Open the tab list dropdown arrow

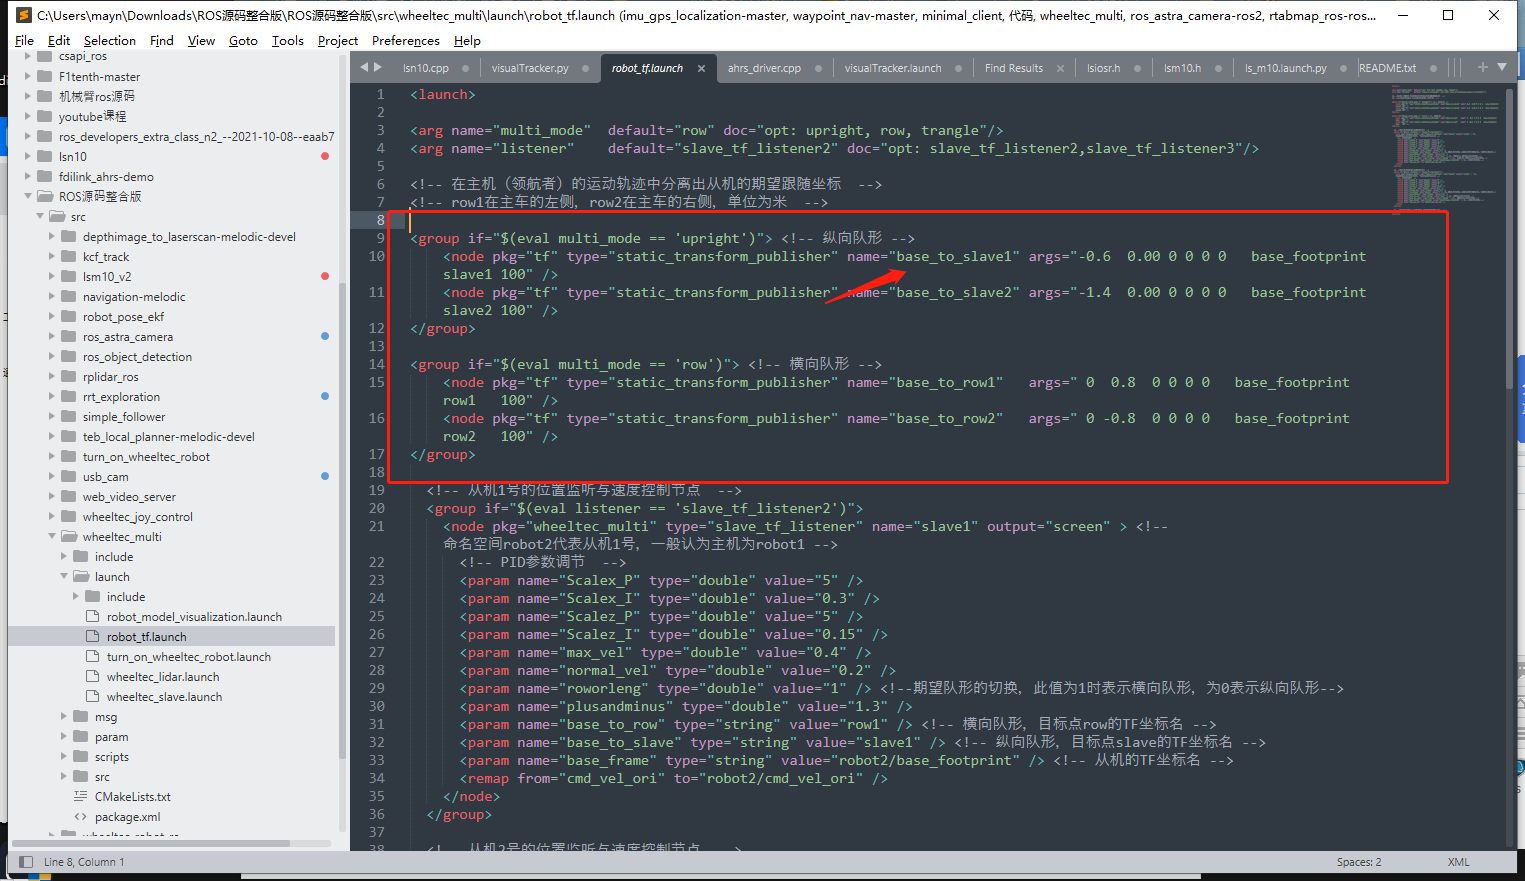1501,67
